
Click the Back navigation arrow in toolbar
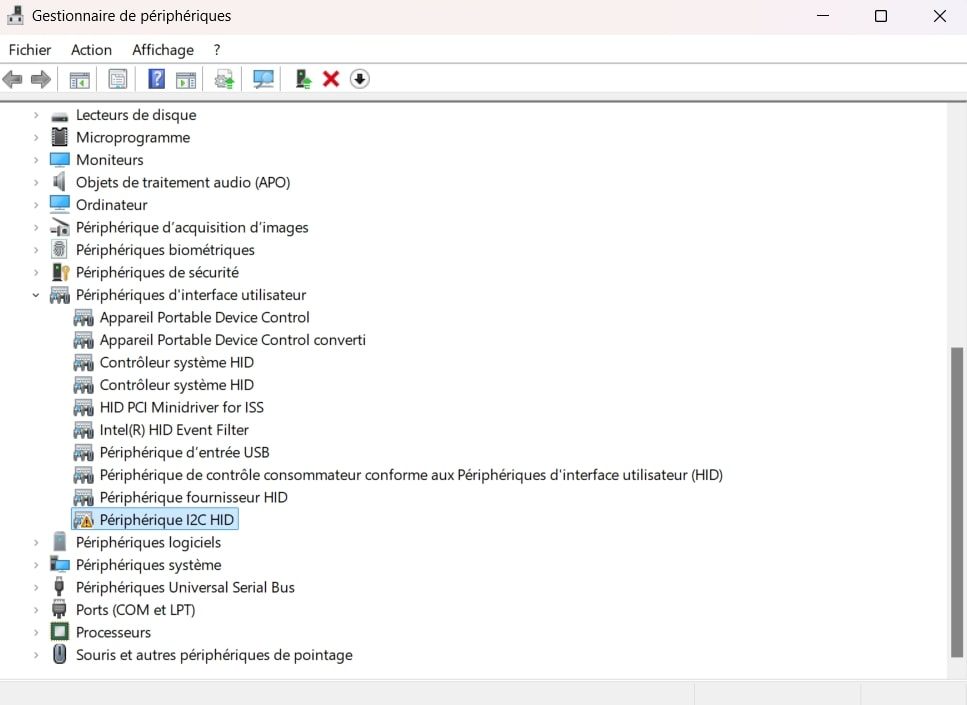[x=13, y=79]
